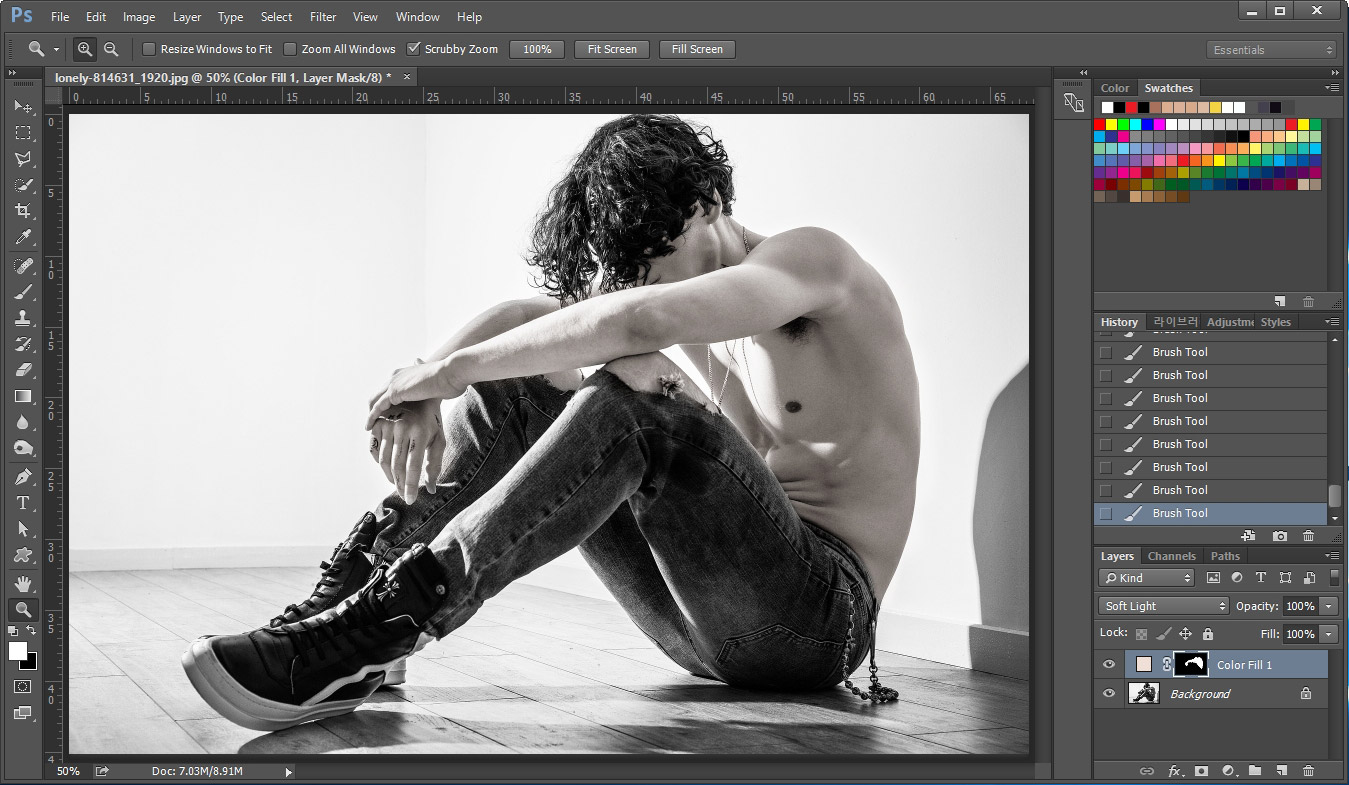Enable Resize Windows to Fit checkbox
The image size is (1349, 785).
pyautogui.click(x=149, y=49)
